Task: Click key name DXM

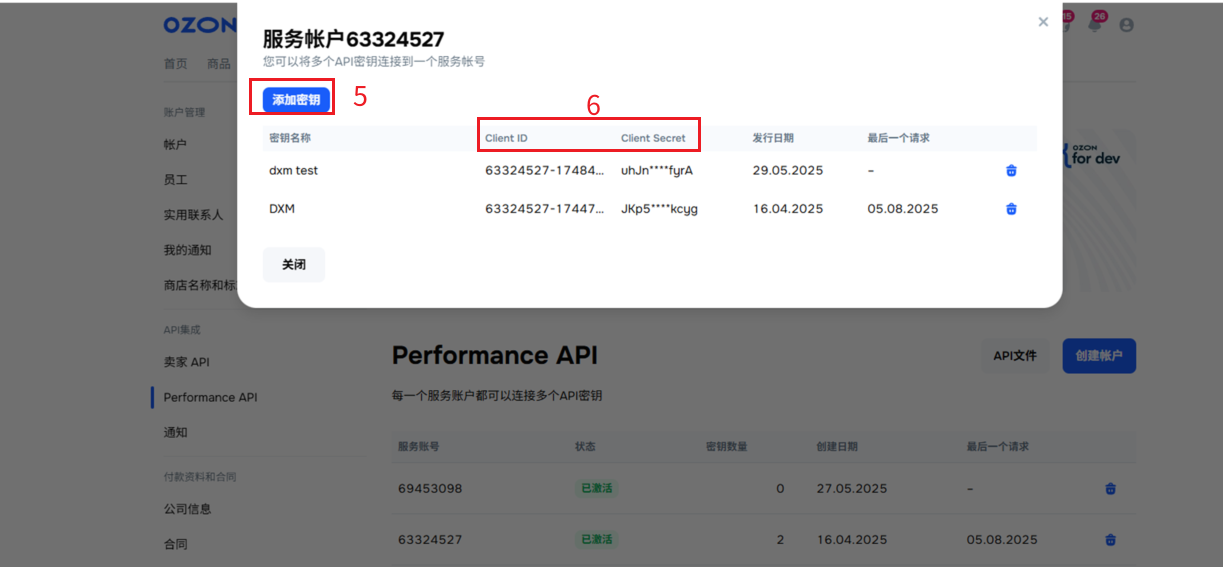Action: tap(282, 209)
